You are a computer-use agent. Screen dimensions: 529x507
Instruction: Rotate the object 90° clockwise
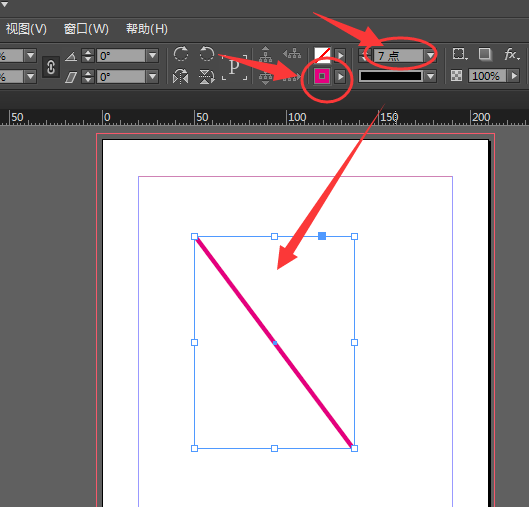181,54
